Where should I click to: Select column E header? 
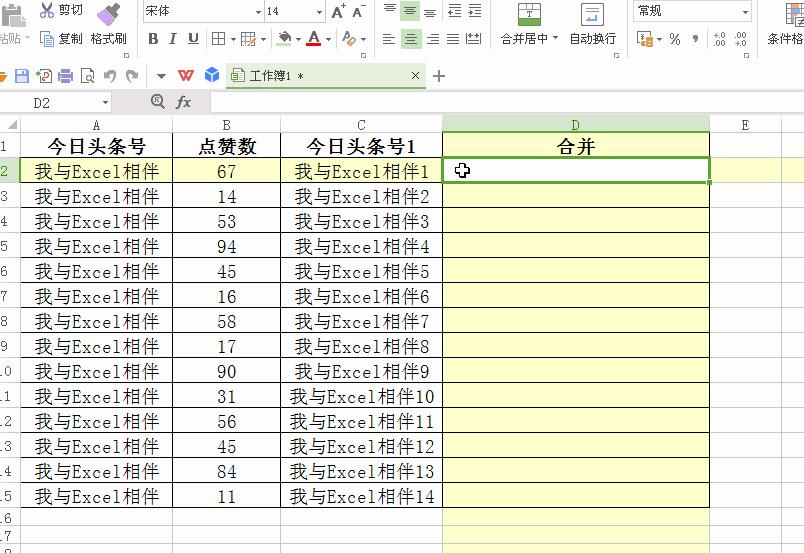[x=745, y=125]
